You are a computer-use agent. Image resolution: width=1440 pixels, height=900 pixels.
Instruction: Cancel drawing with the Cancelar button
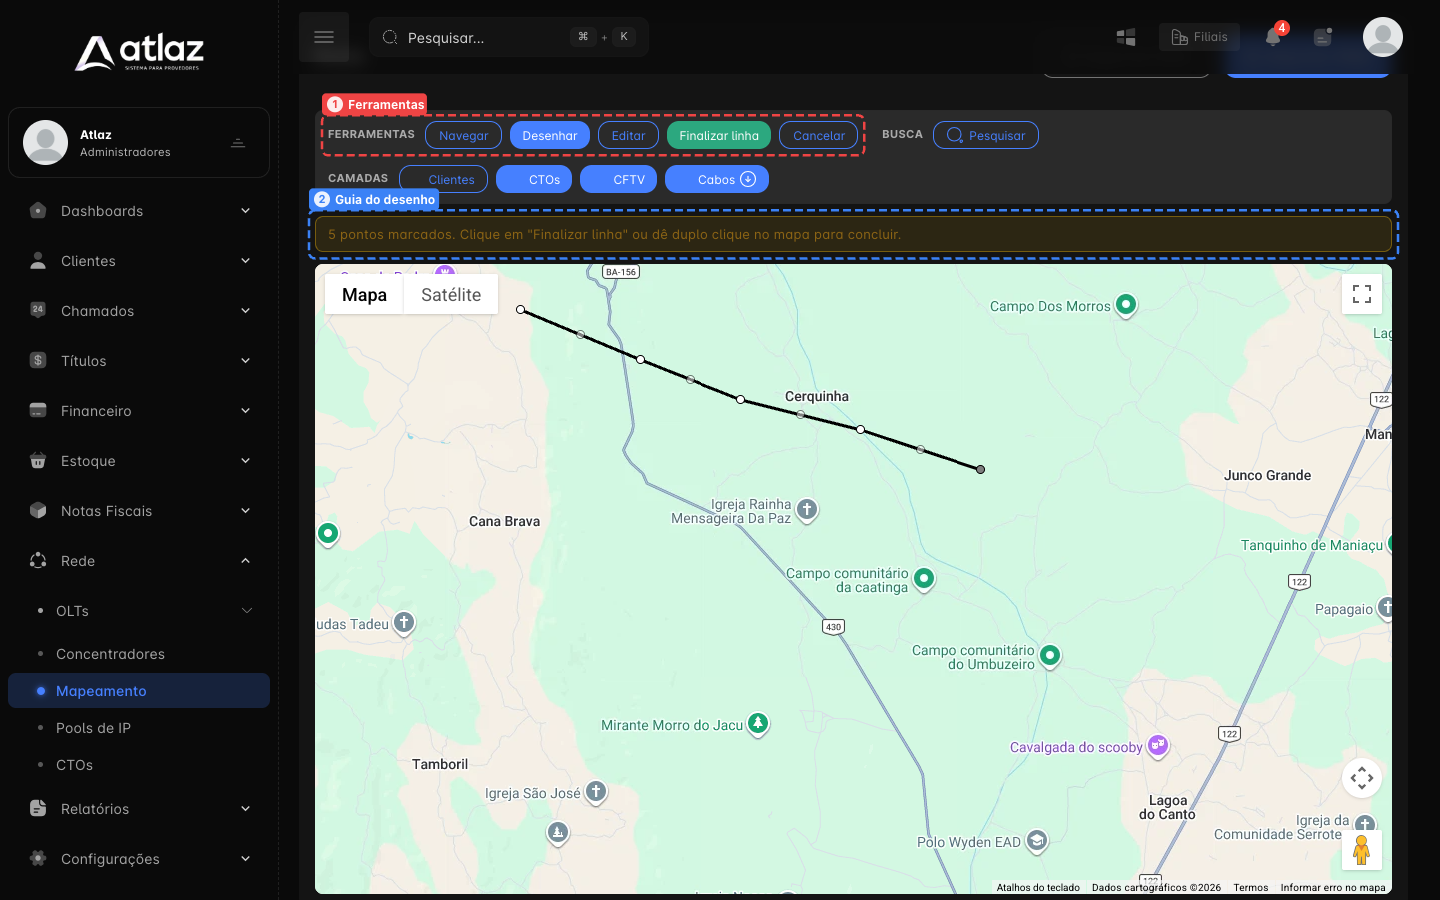click(x=819, y=135)
